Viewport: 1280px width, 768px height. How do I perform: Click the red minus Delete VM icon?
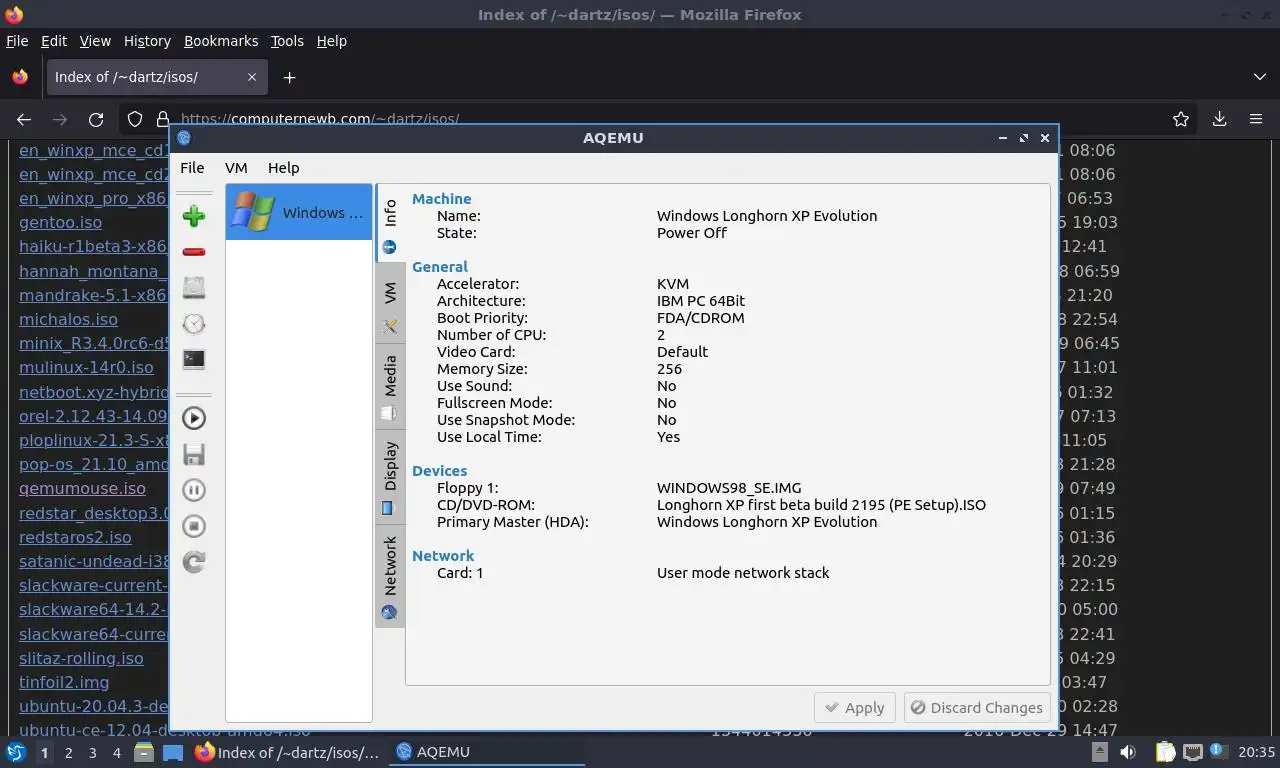(x=194, y=252)
